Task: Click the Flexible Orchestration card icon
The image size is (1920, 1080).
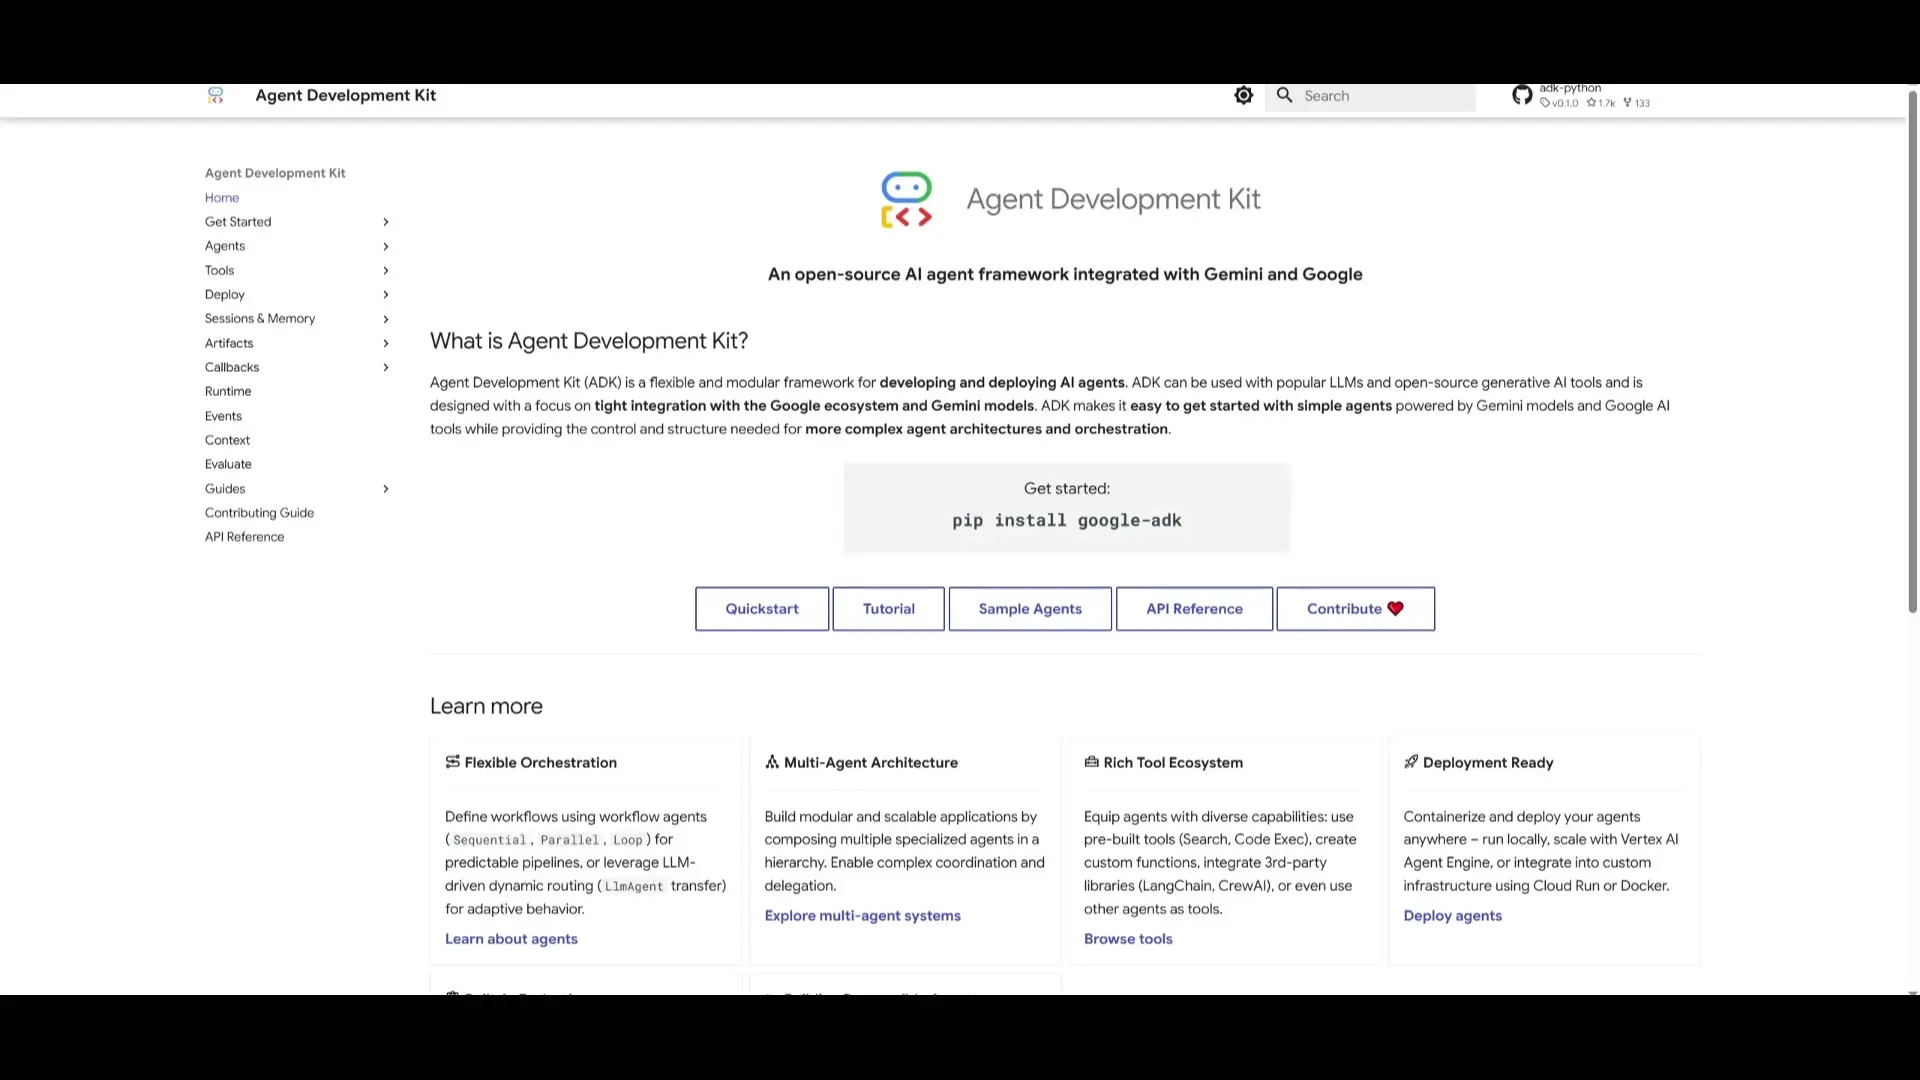Action: [452, 762]
